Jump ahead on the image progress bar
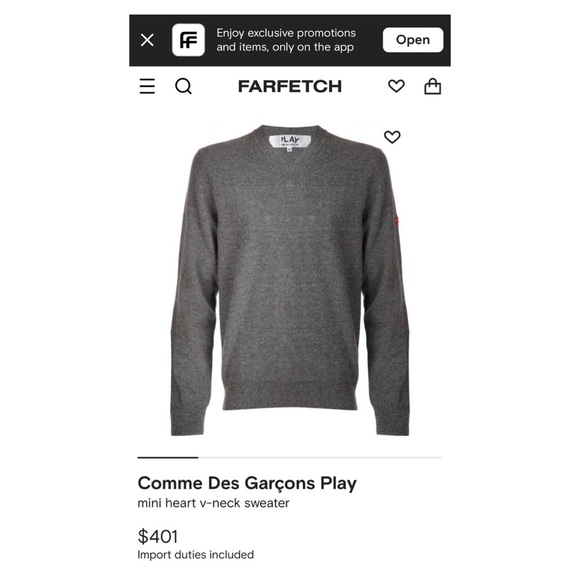The image size is (580, 580). 320,458
